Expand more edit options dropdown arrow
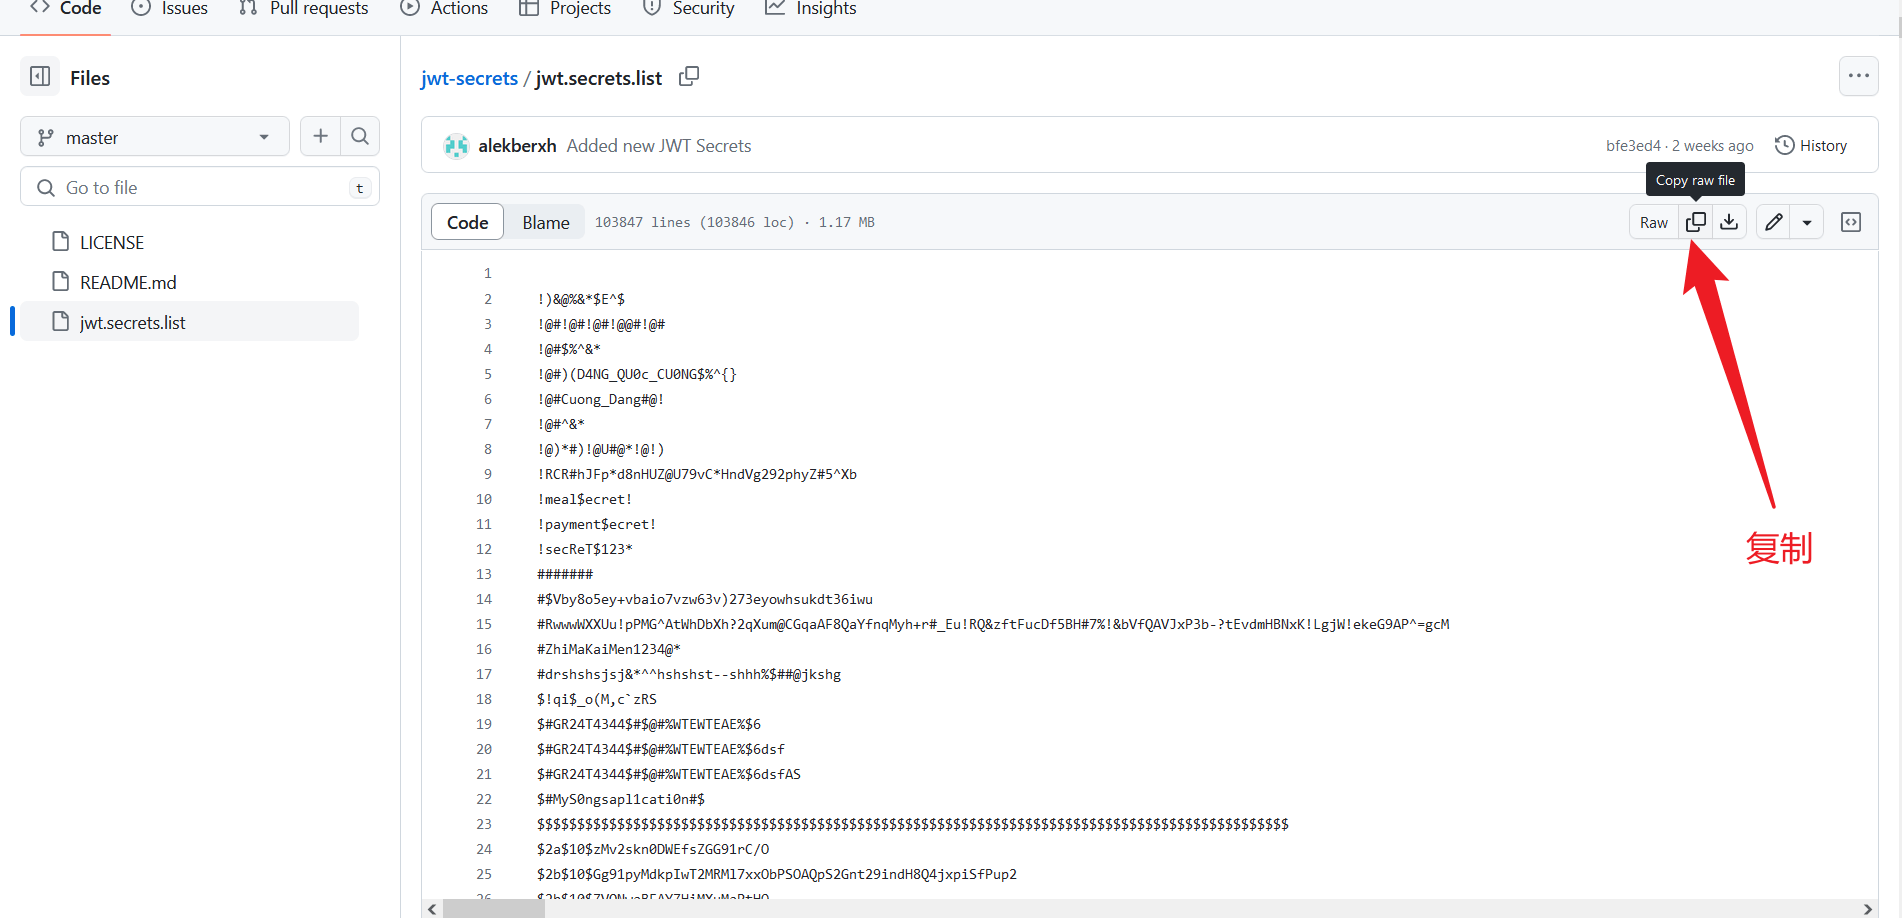This screenshot has width=1902, height=918. coord(1807,222)
